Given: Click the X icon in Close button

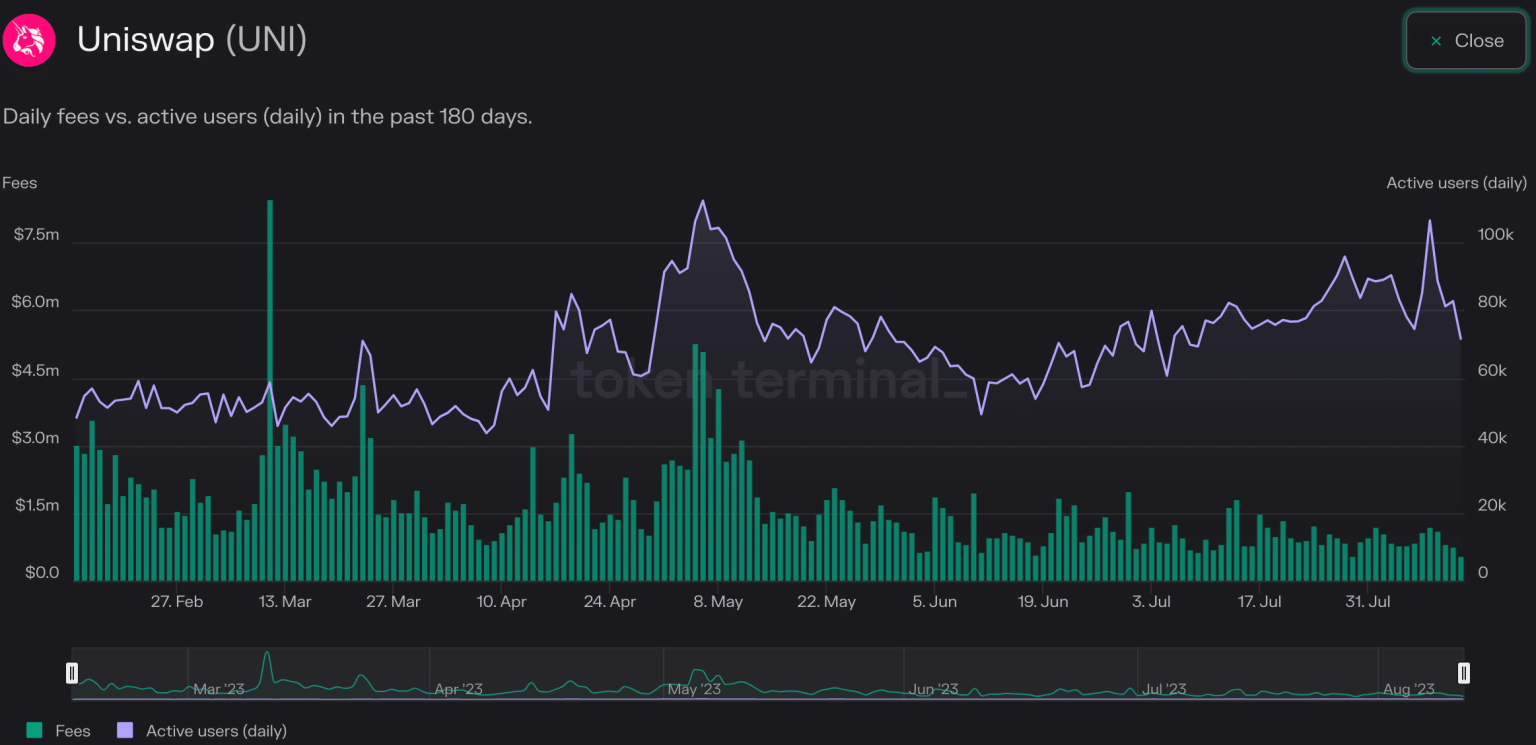Looking at the screenshot, I should click(1436, 41).
